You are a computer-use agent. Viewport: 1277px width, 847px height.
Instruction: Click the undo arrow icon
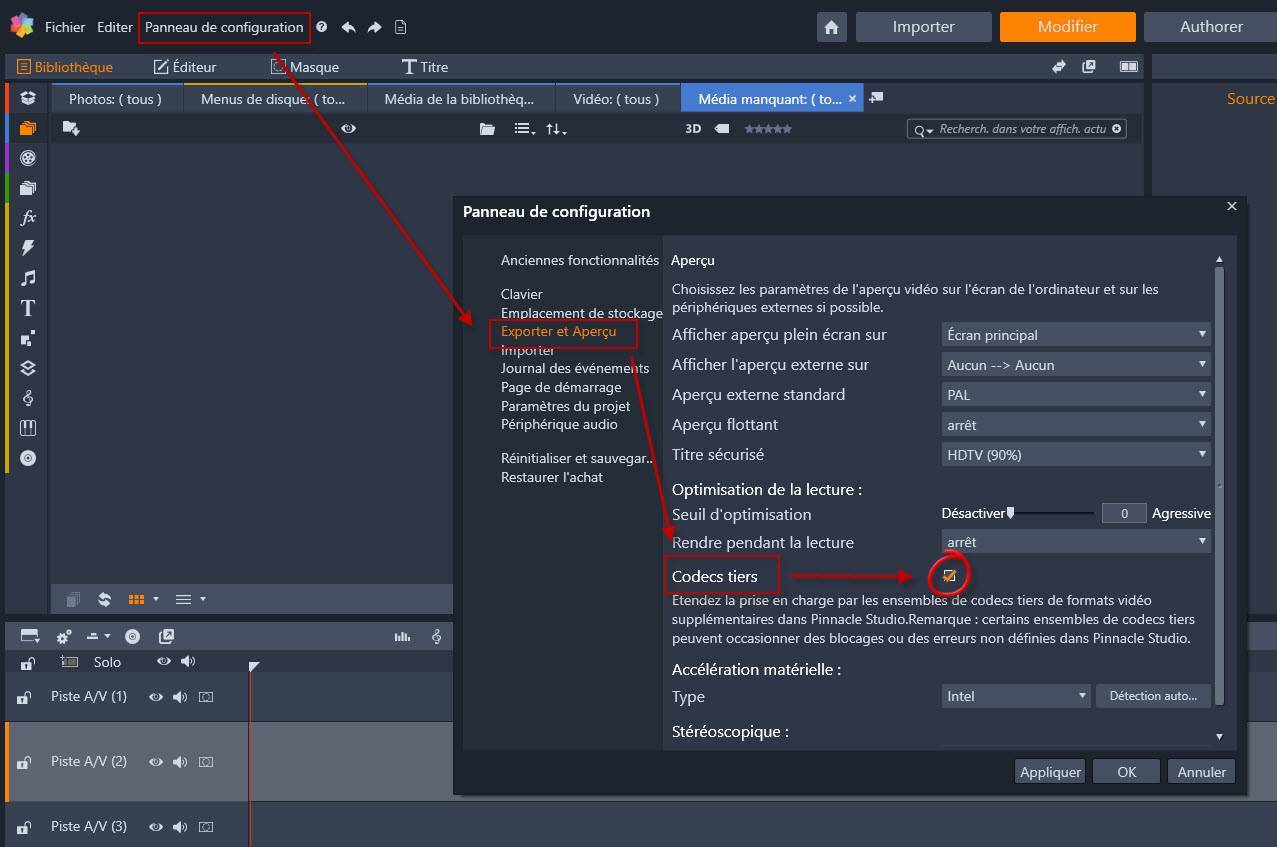coord(348,27)
